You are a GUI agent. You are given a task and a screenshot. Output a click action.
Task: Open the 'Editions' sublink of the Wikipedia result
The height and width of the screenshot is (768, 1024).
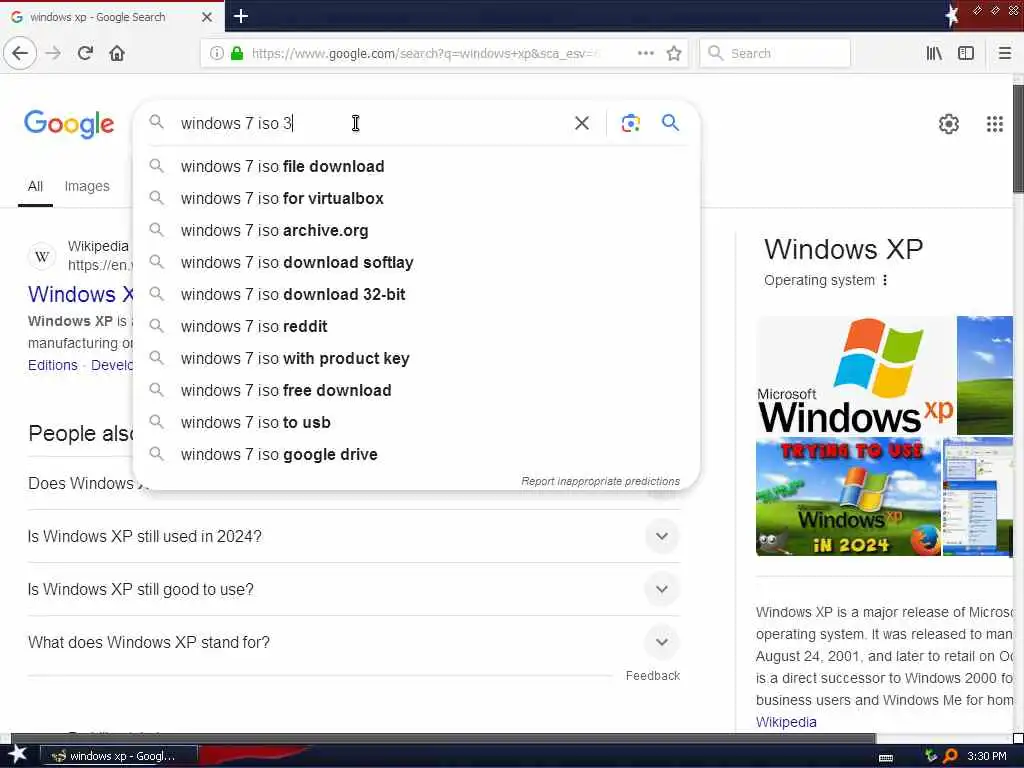pos(52,365)
